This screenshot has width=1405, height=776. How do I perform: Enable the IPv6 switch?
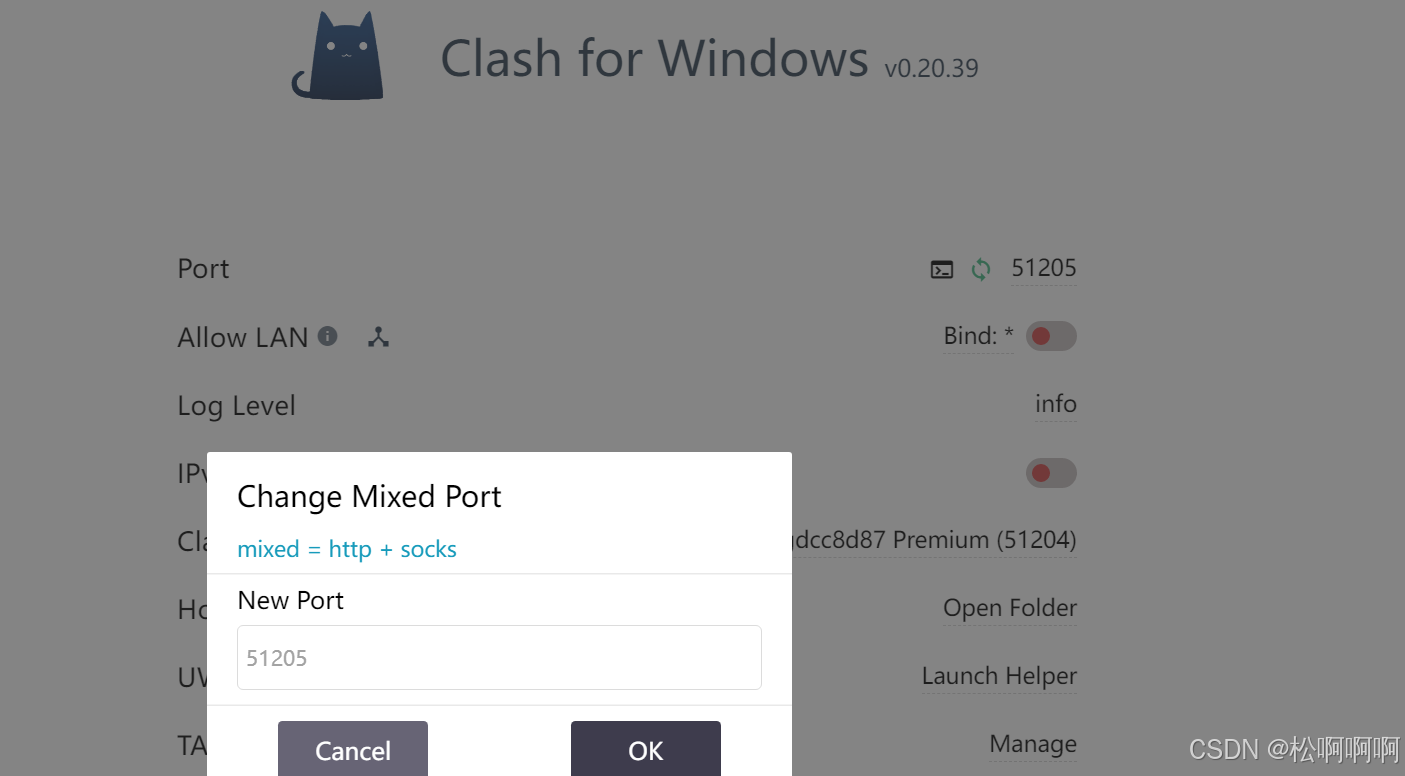coord(1050,473)
